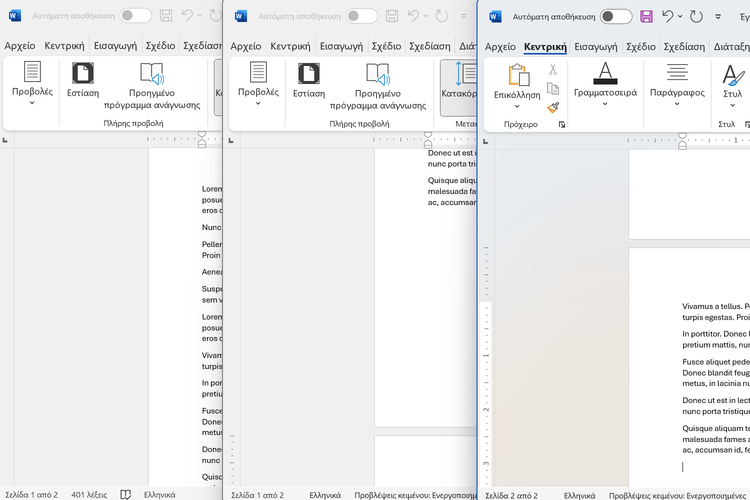Click the ruler indent marker in the middle window
The height and width of the screenshot is (500, 750).
(x=428, y=140)
